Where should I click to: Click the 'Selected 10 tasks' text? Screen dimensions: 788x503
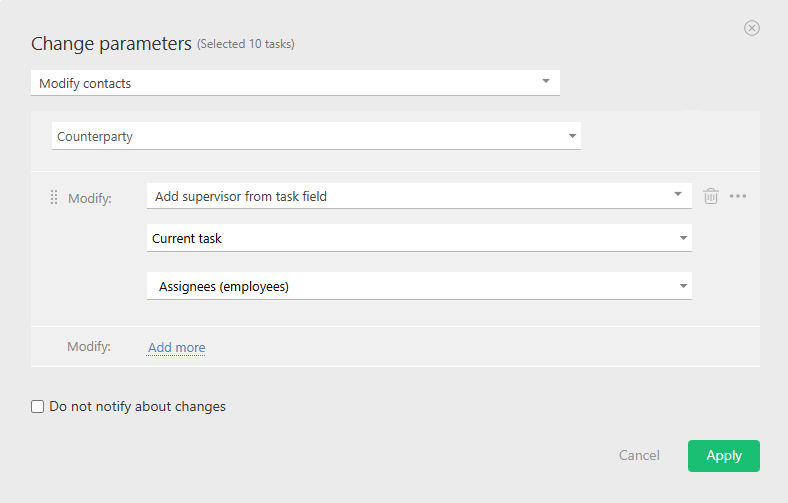pyautogui.click(x=245, y=44)
